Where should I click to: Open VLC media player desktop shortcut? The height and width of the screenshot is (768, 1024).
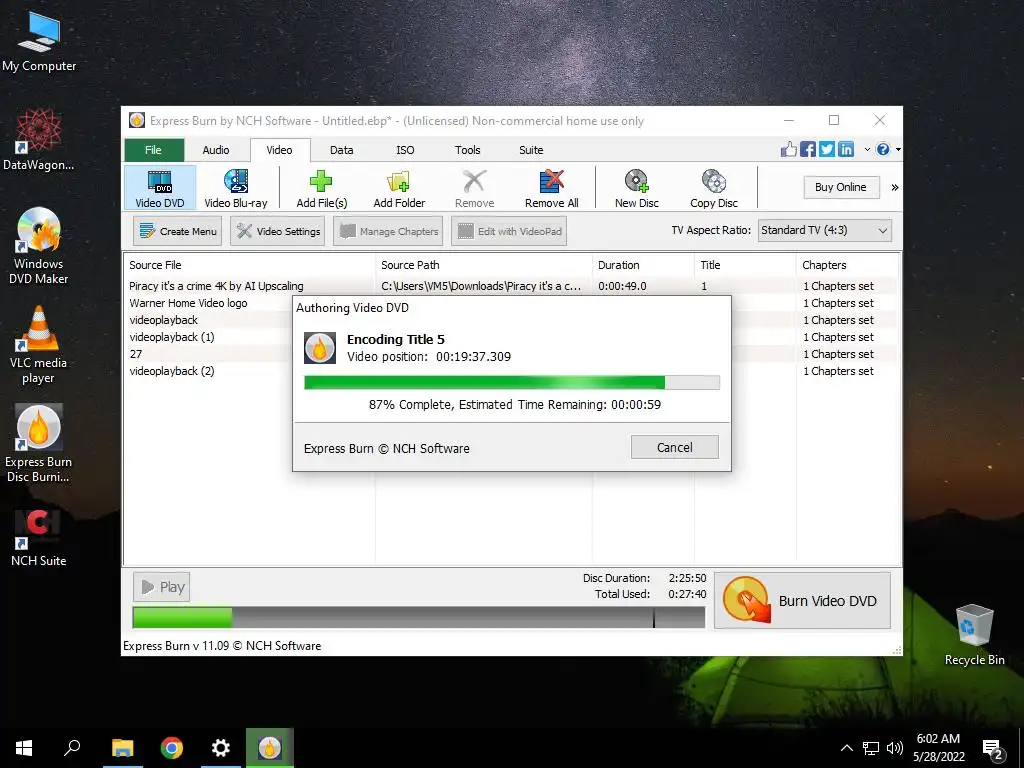[x=39, y=346]
